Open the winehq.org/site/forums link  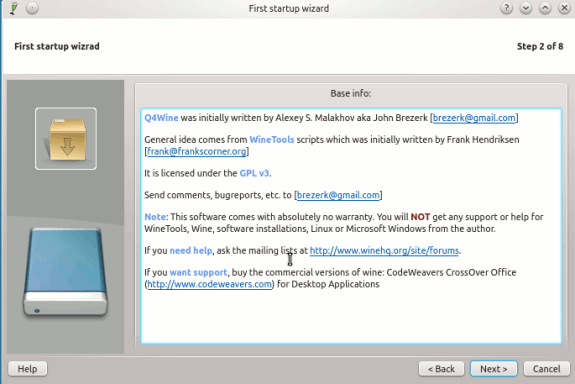pos(384,250)
